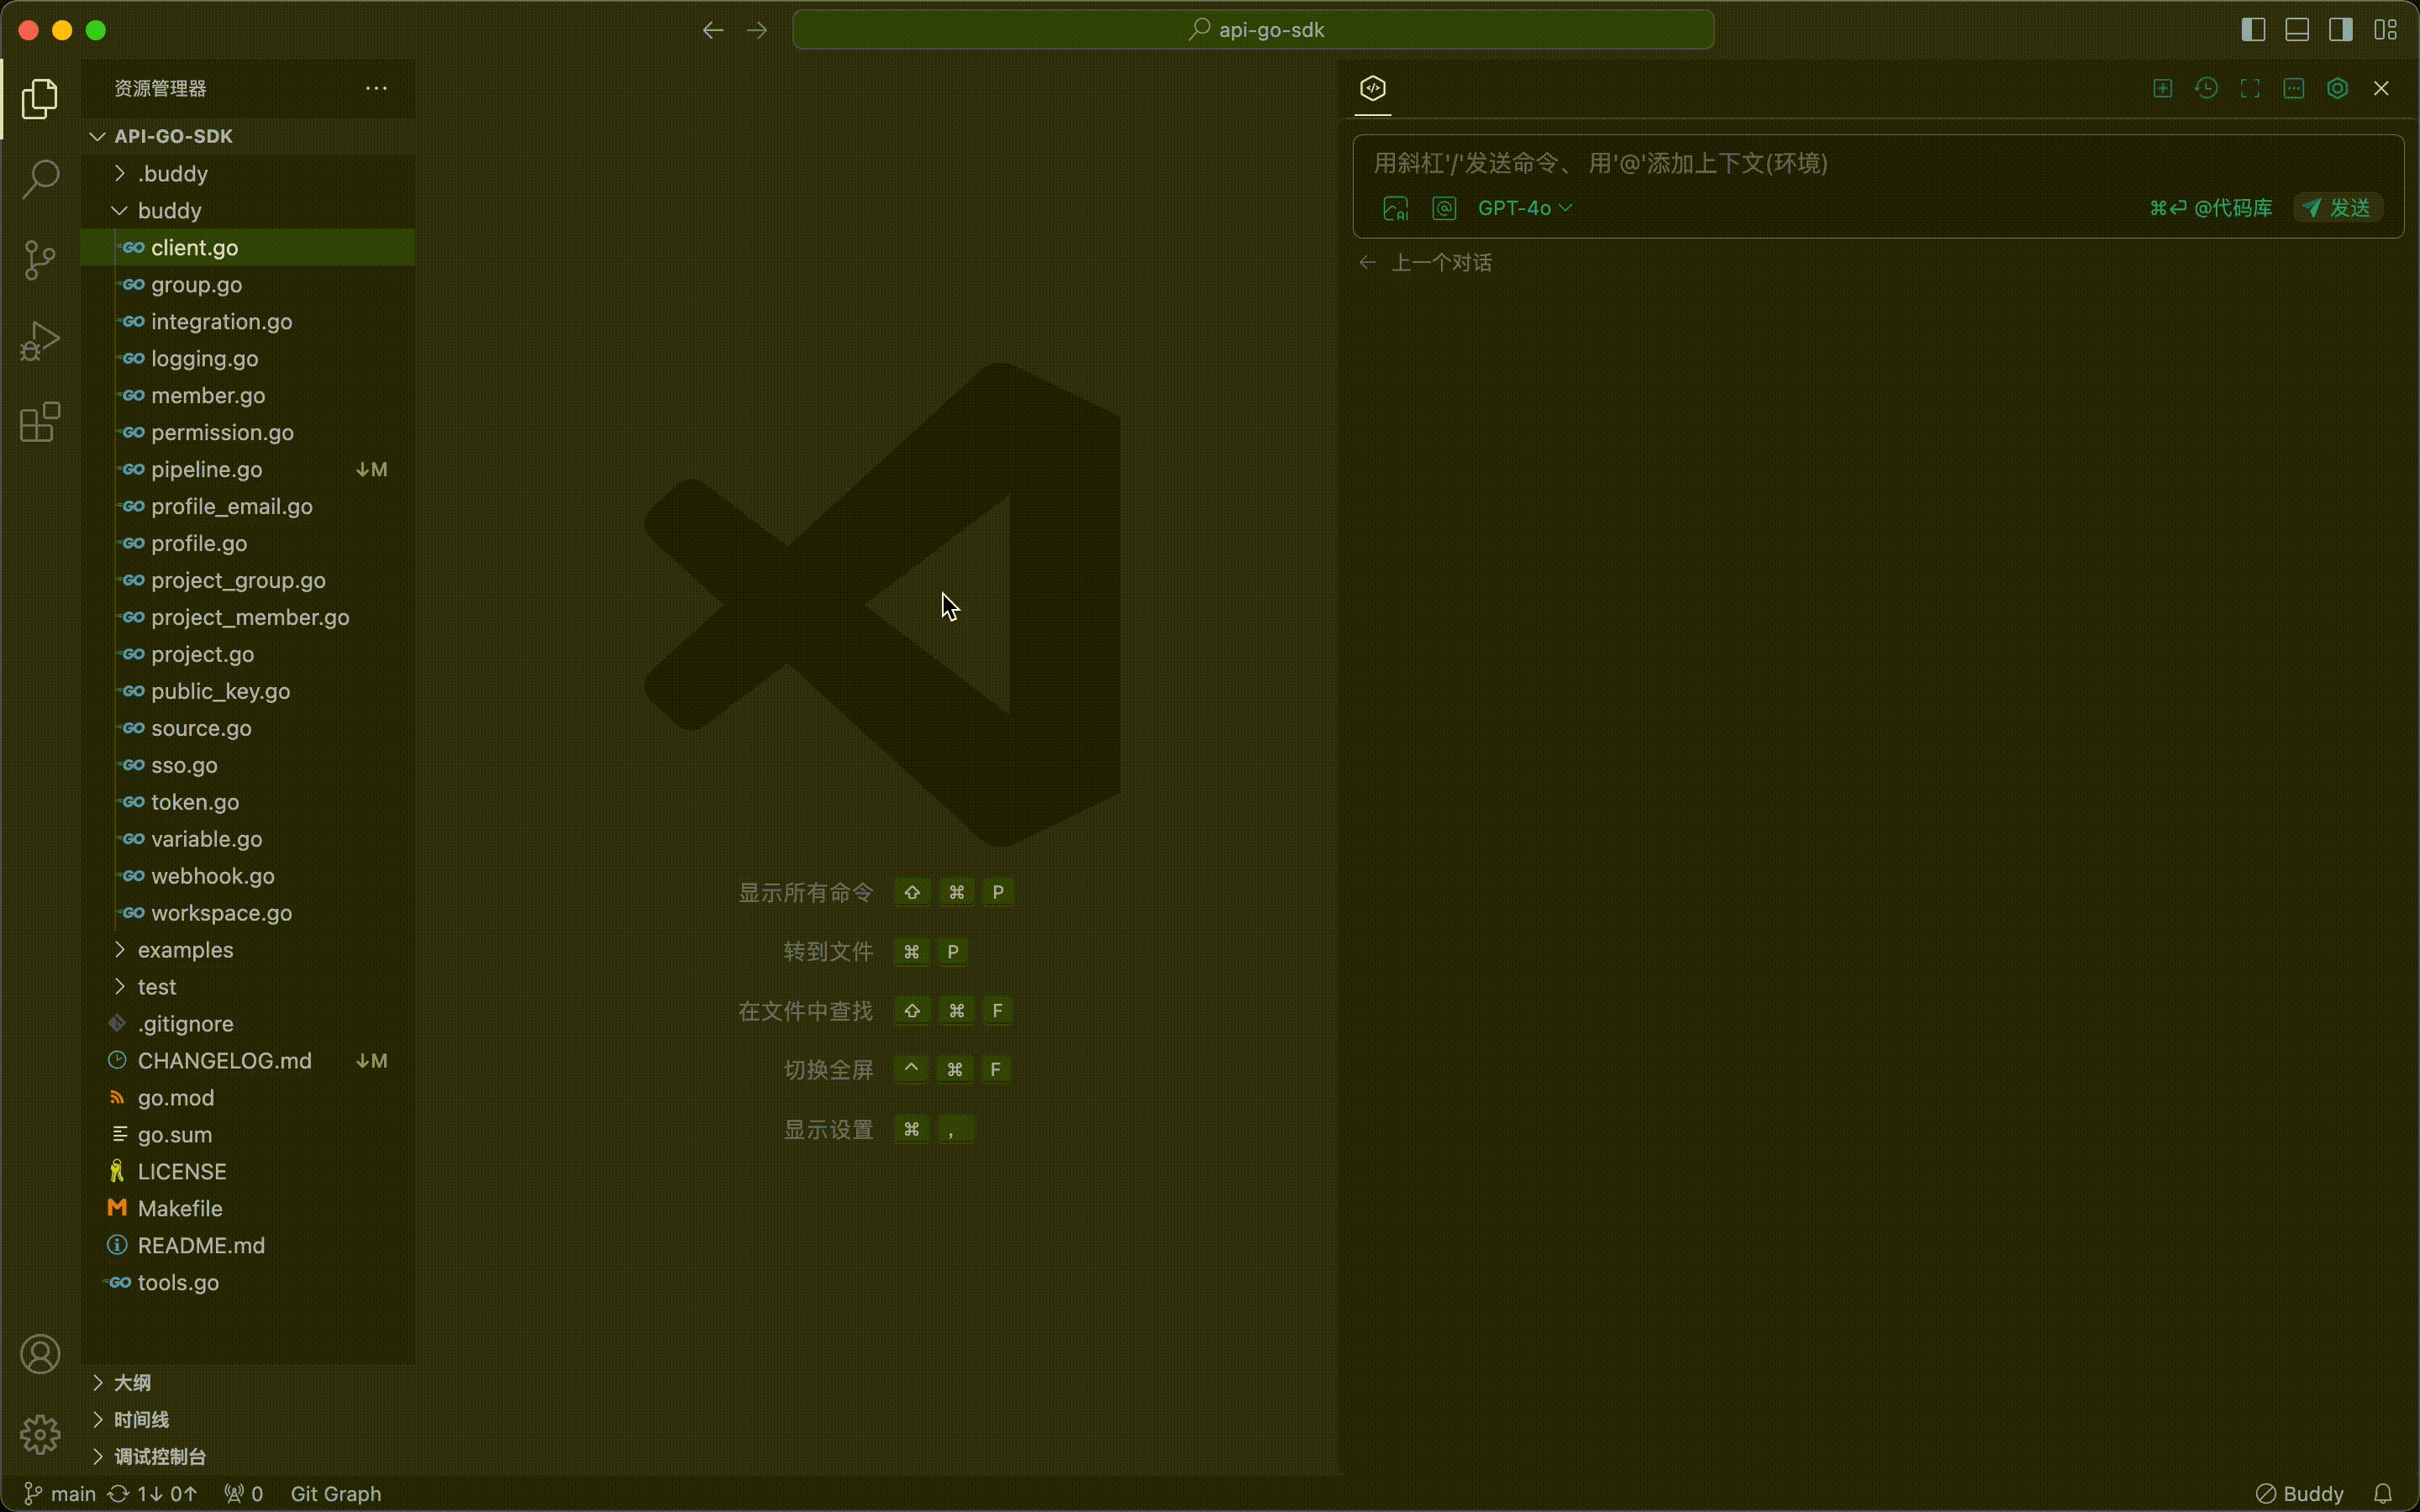Open chat history in Buddy panel

coord(2206,88)
